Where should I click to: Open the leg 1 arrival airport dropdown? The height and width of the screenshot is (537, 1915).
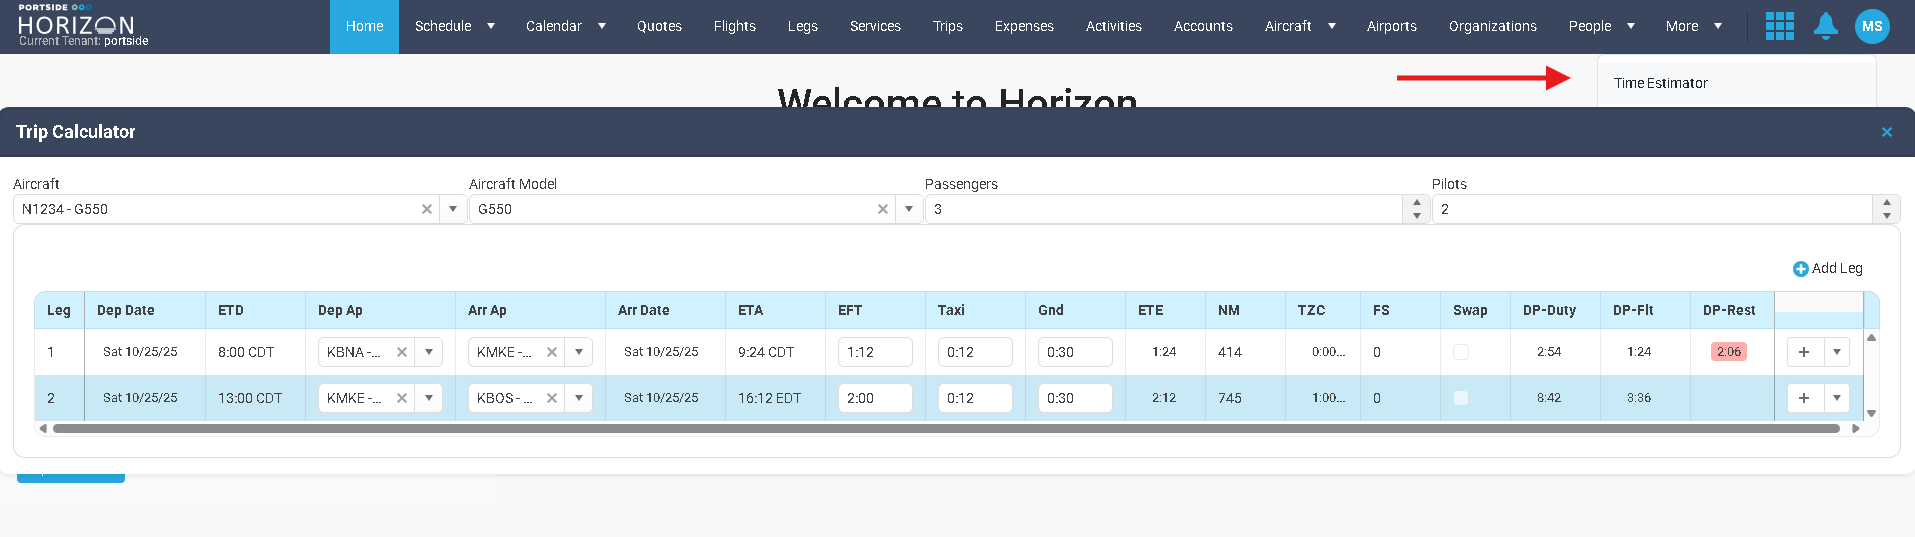point(579,352)
